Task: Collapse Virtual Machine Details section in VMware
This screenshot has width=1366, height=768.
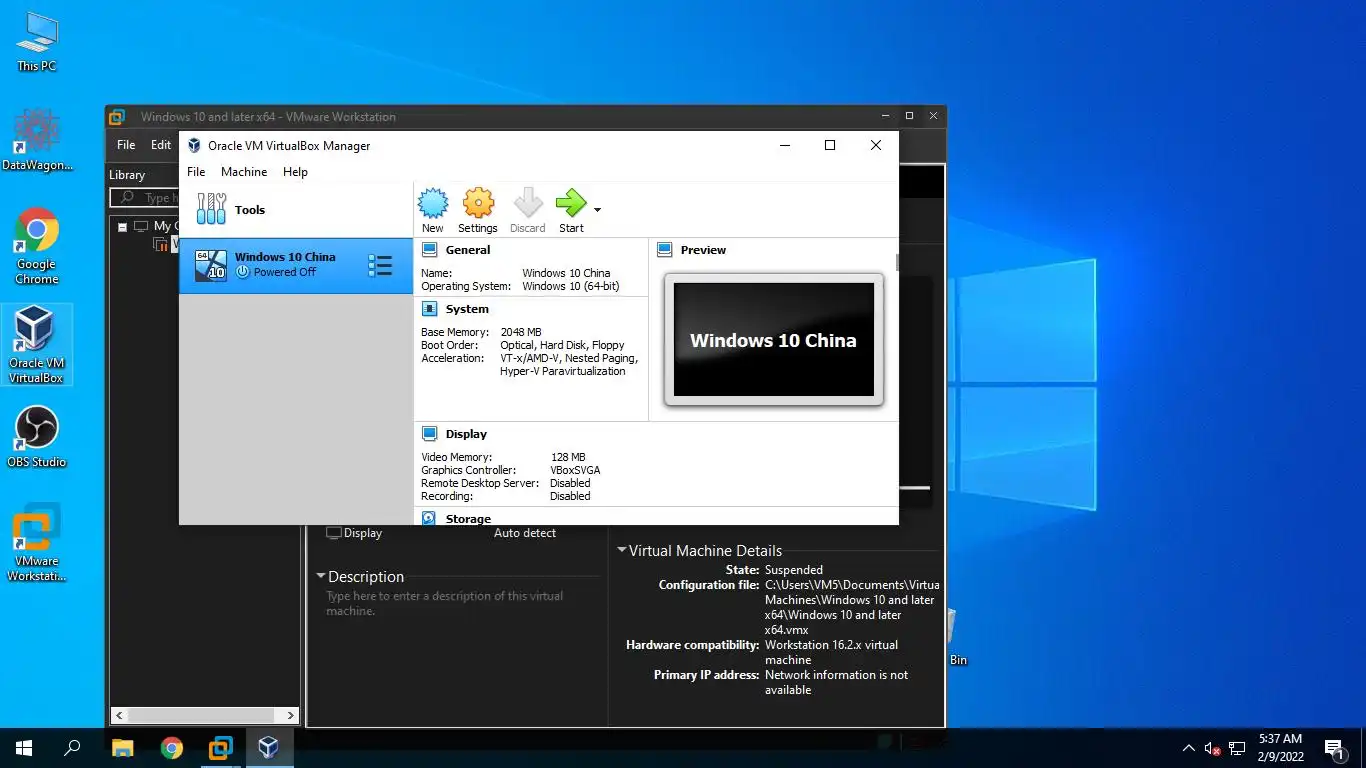Action: (x=622, y=550)
